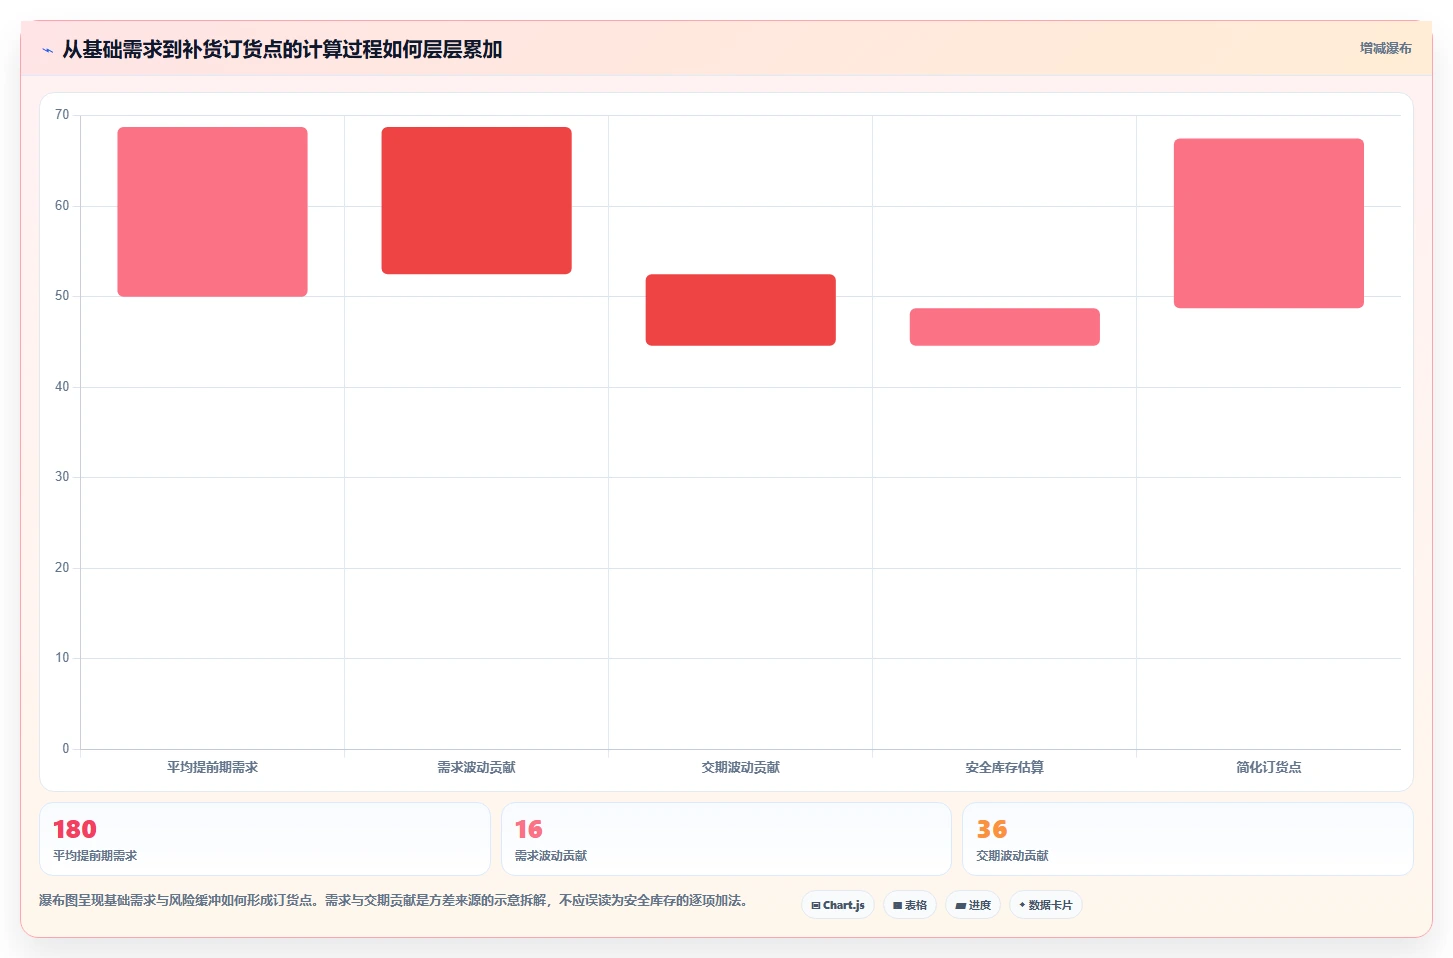Viewport: 1453px width, 958px height.
Task: Select the 需求波动贡献 waterfall bar
Action: coord(476,200)
